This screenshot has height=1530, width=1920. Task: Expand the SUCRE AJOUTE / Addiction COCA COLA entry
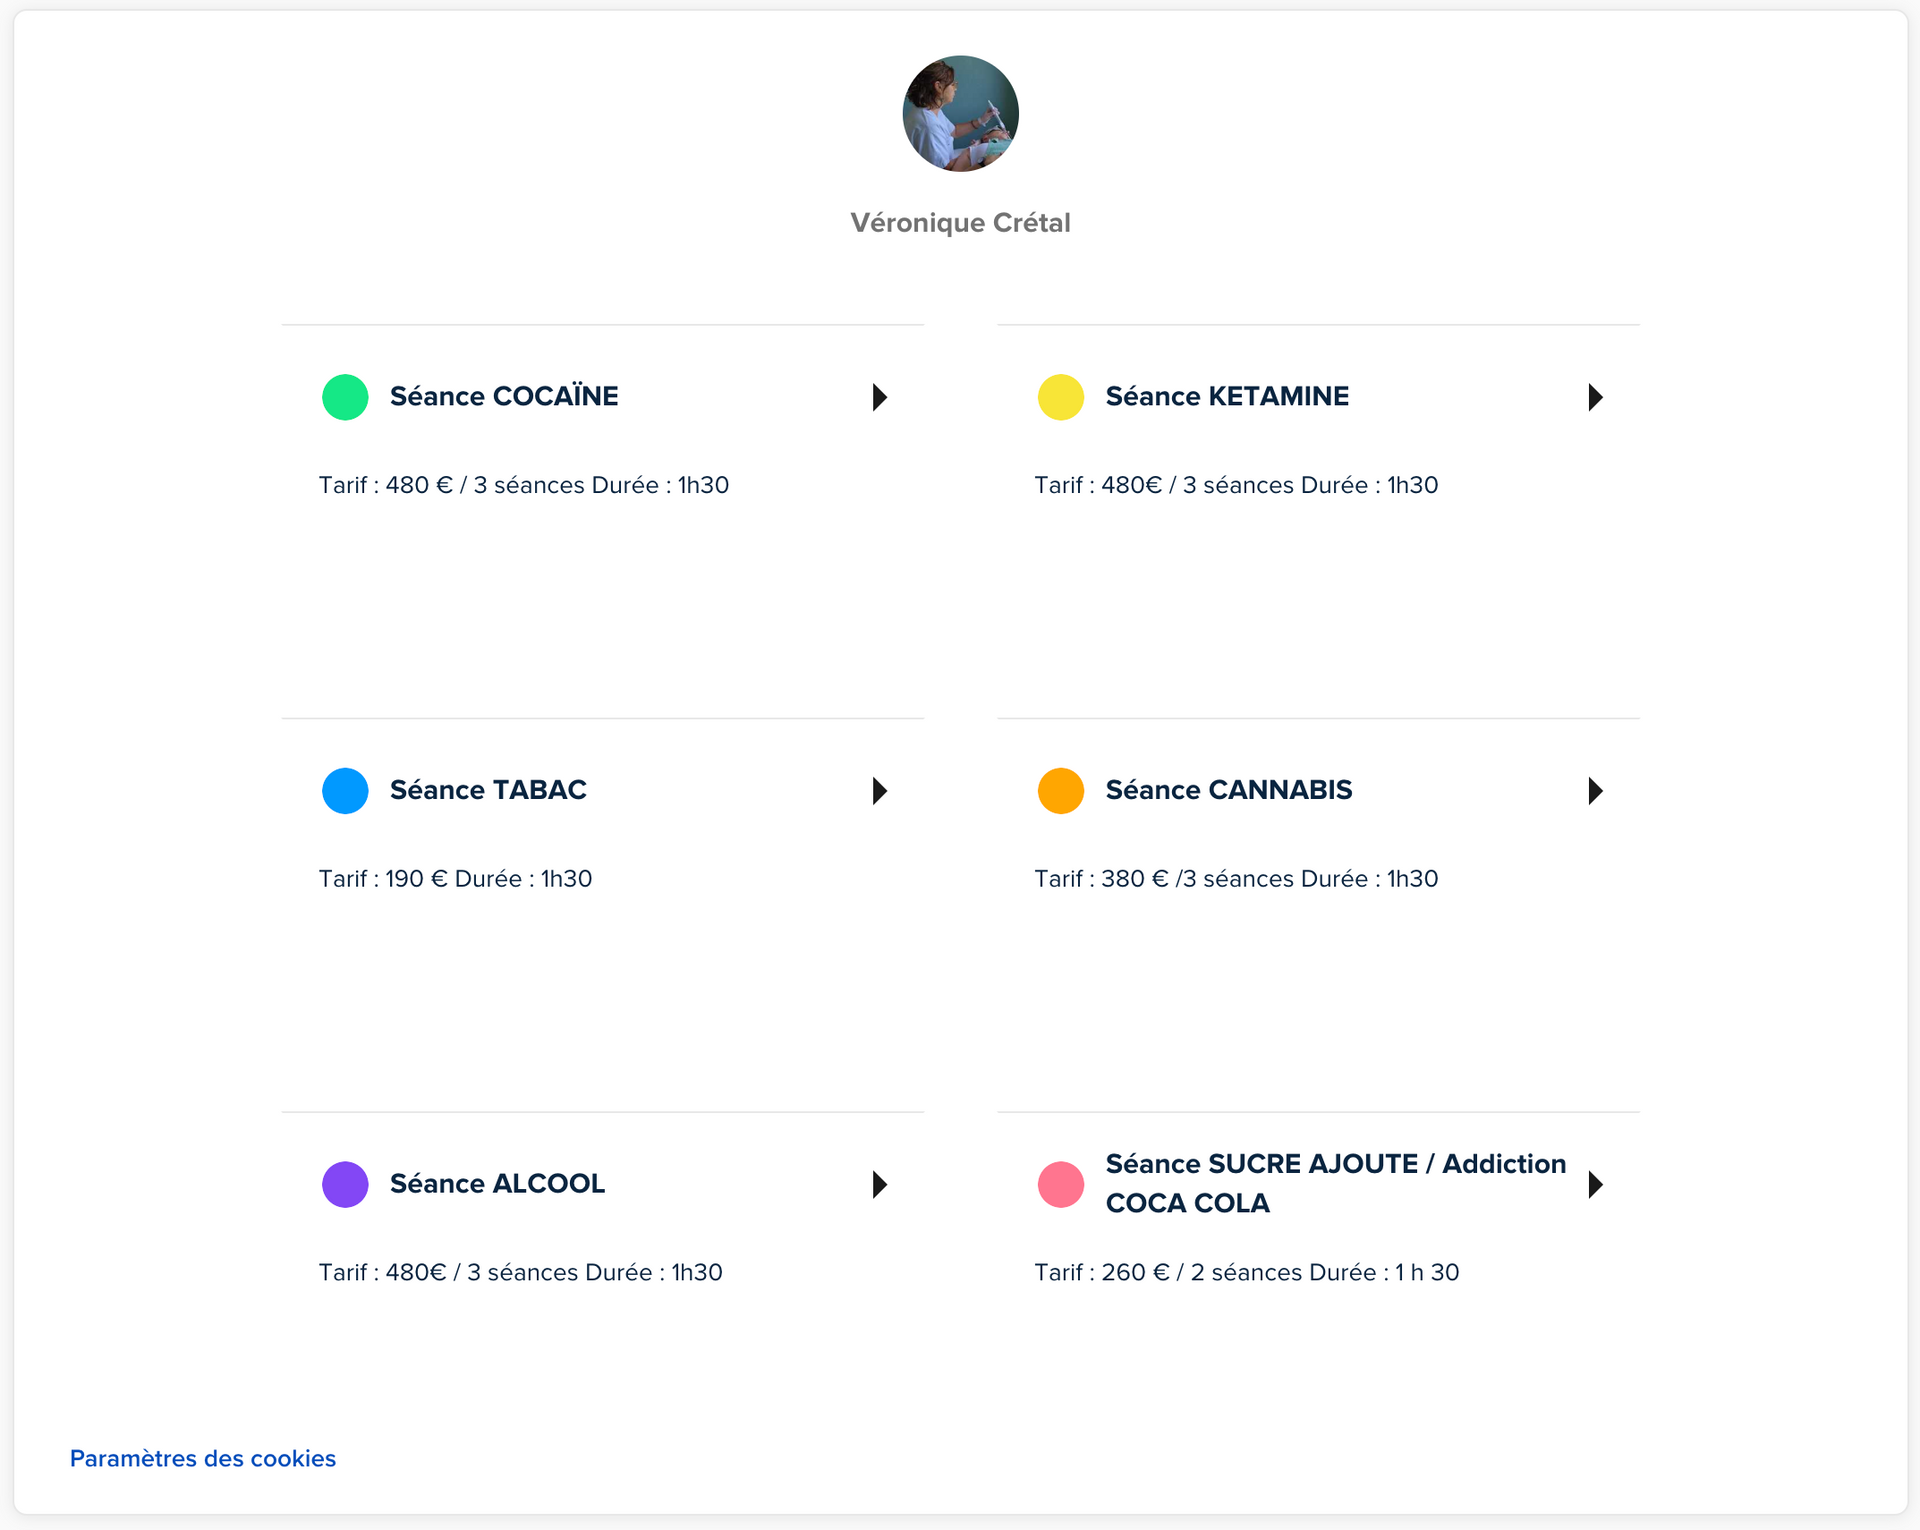[x=1595, y=1184]
